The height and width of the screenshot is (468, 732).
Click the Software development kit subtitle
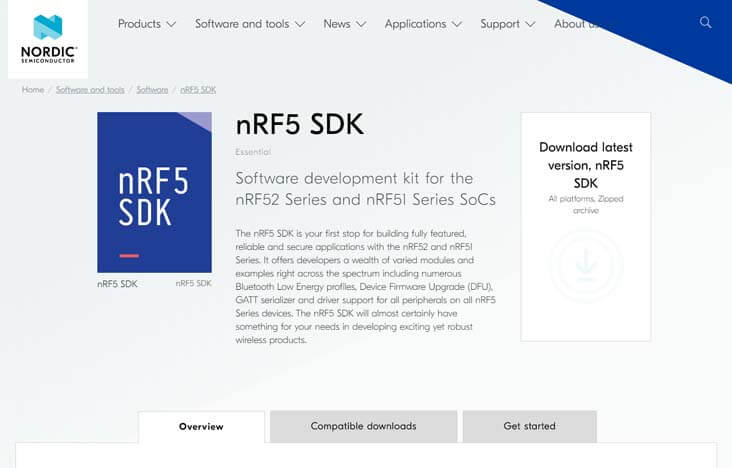[x=365, y=189]
